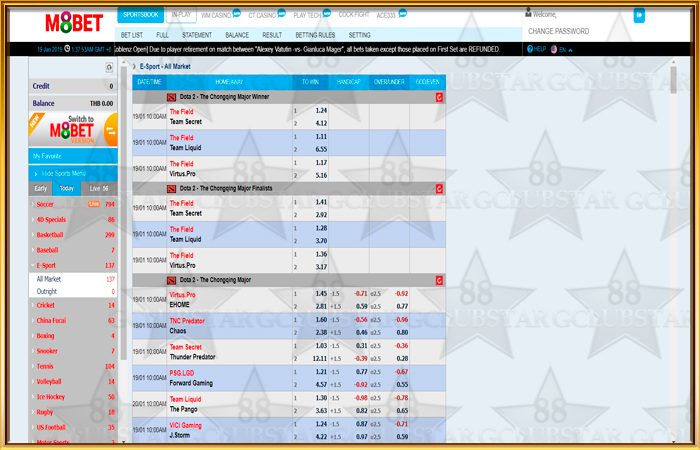Click handicap odds -0.56 for TNC Predator
Image resolution: width=700 pixels, height=450 pixels.
point(360,320)
